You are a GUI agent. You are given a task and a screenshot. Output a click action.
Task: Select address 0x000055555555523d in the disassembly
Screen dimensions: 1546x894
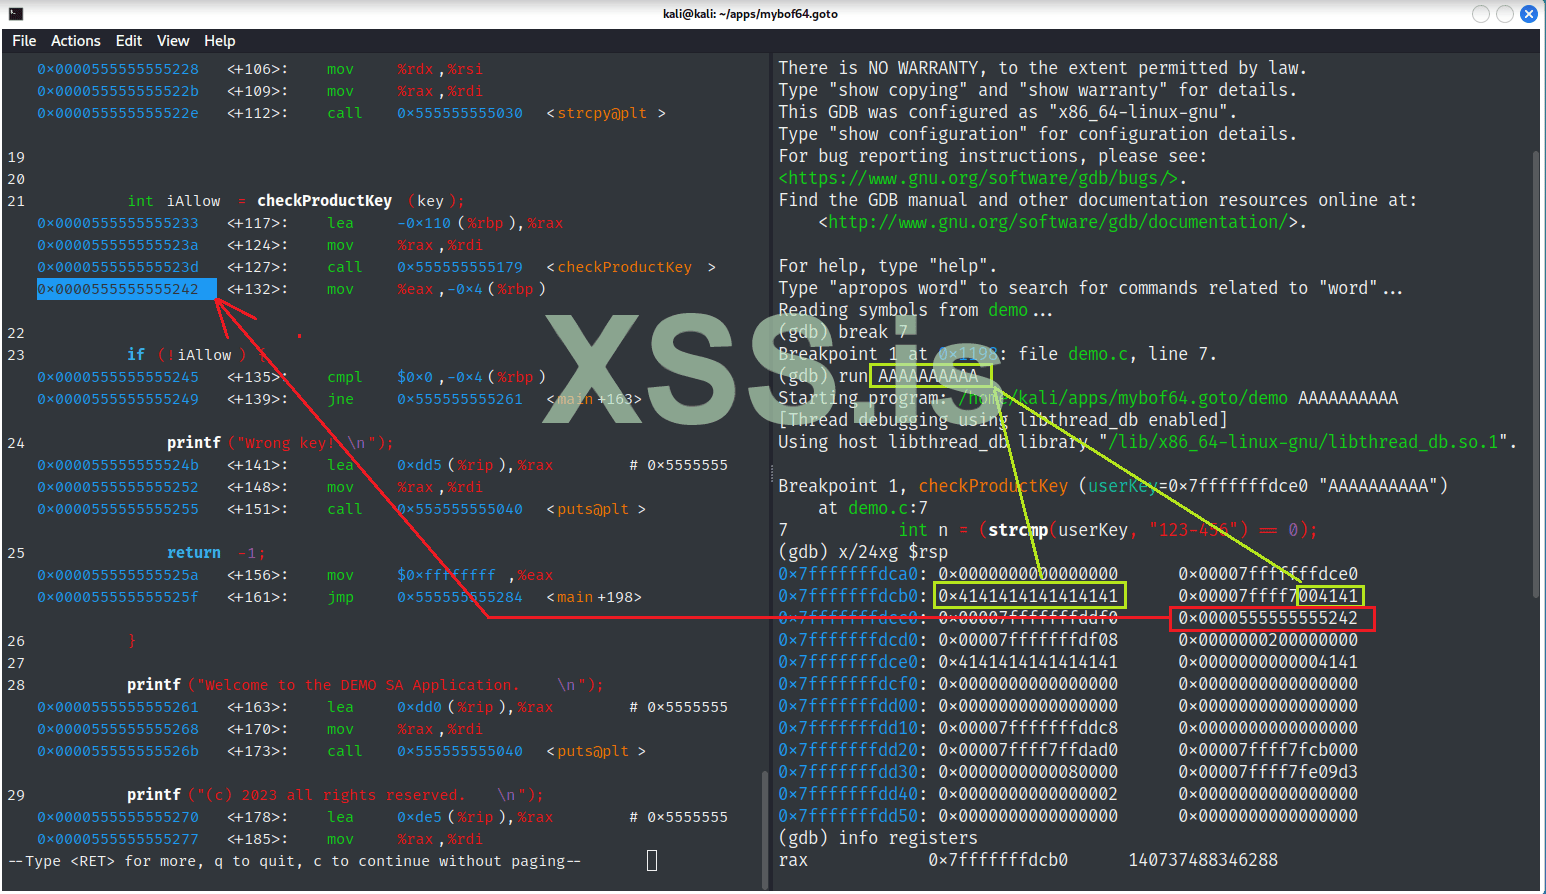tap(118, 267)
